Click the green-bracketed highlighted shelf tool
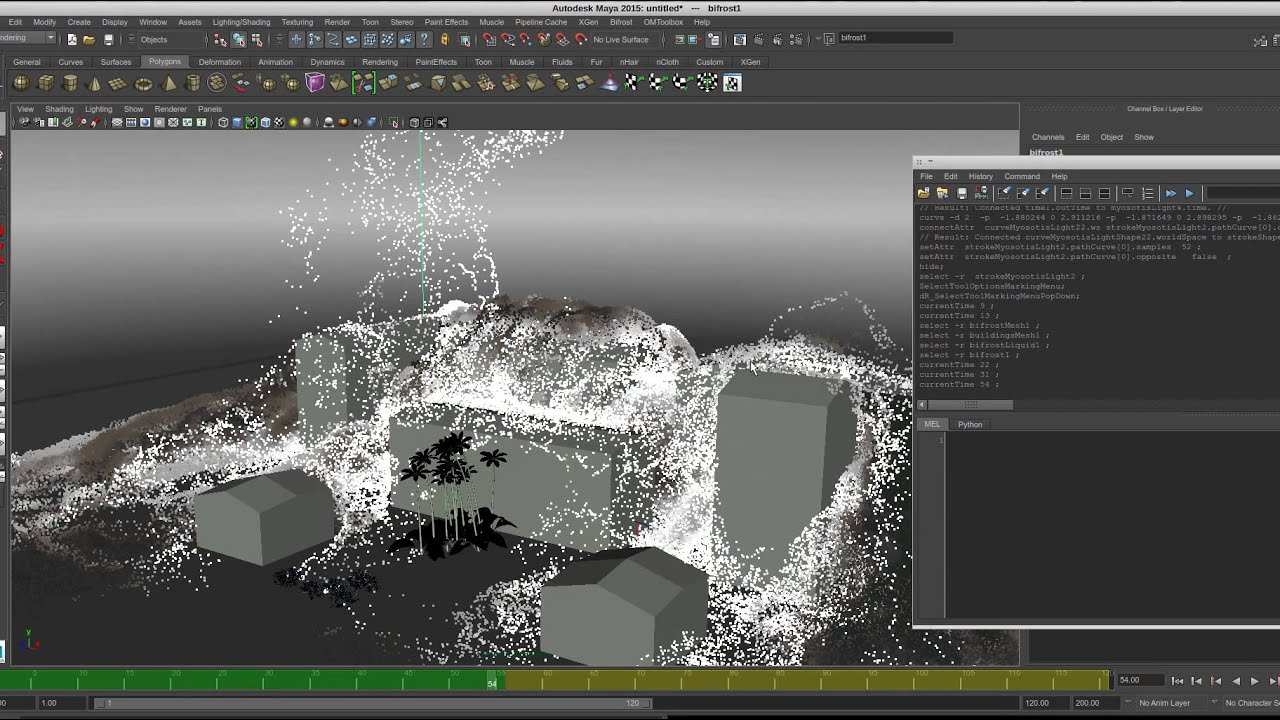 (363, 82)
